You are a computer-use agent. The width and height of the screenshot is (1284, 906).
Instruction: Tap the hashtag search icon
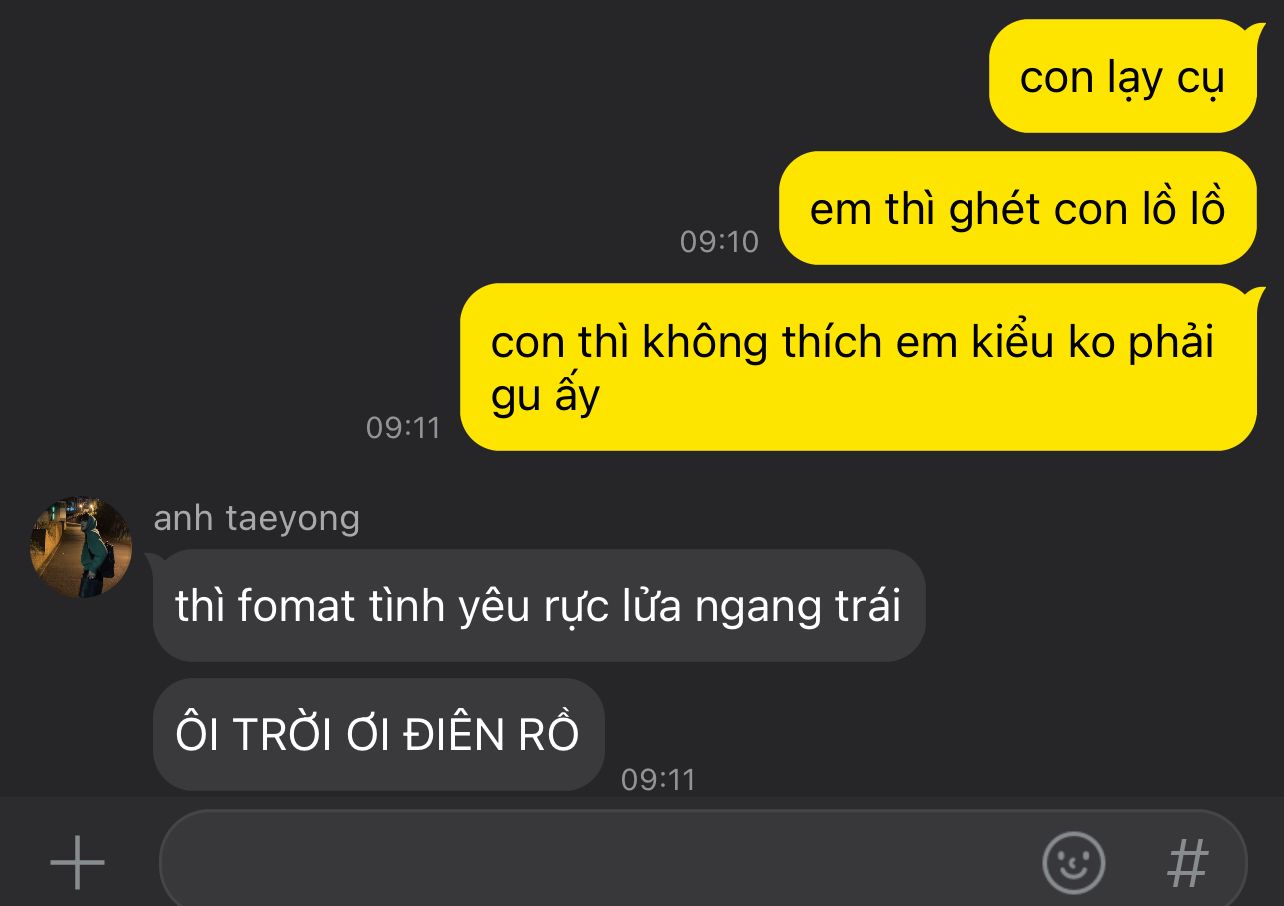point(1188,862)
